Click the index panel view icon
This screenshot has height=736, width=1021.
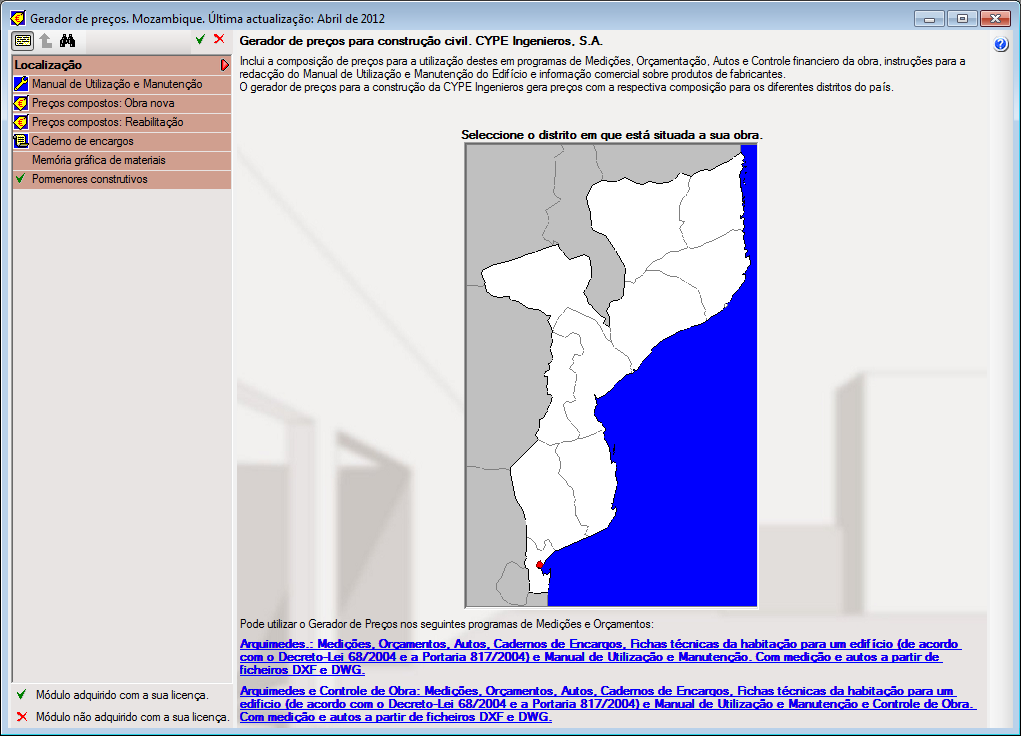click(23, 41)
